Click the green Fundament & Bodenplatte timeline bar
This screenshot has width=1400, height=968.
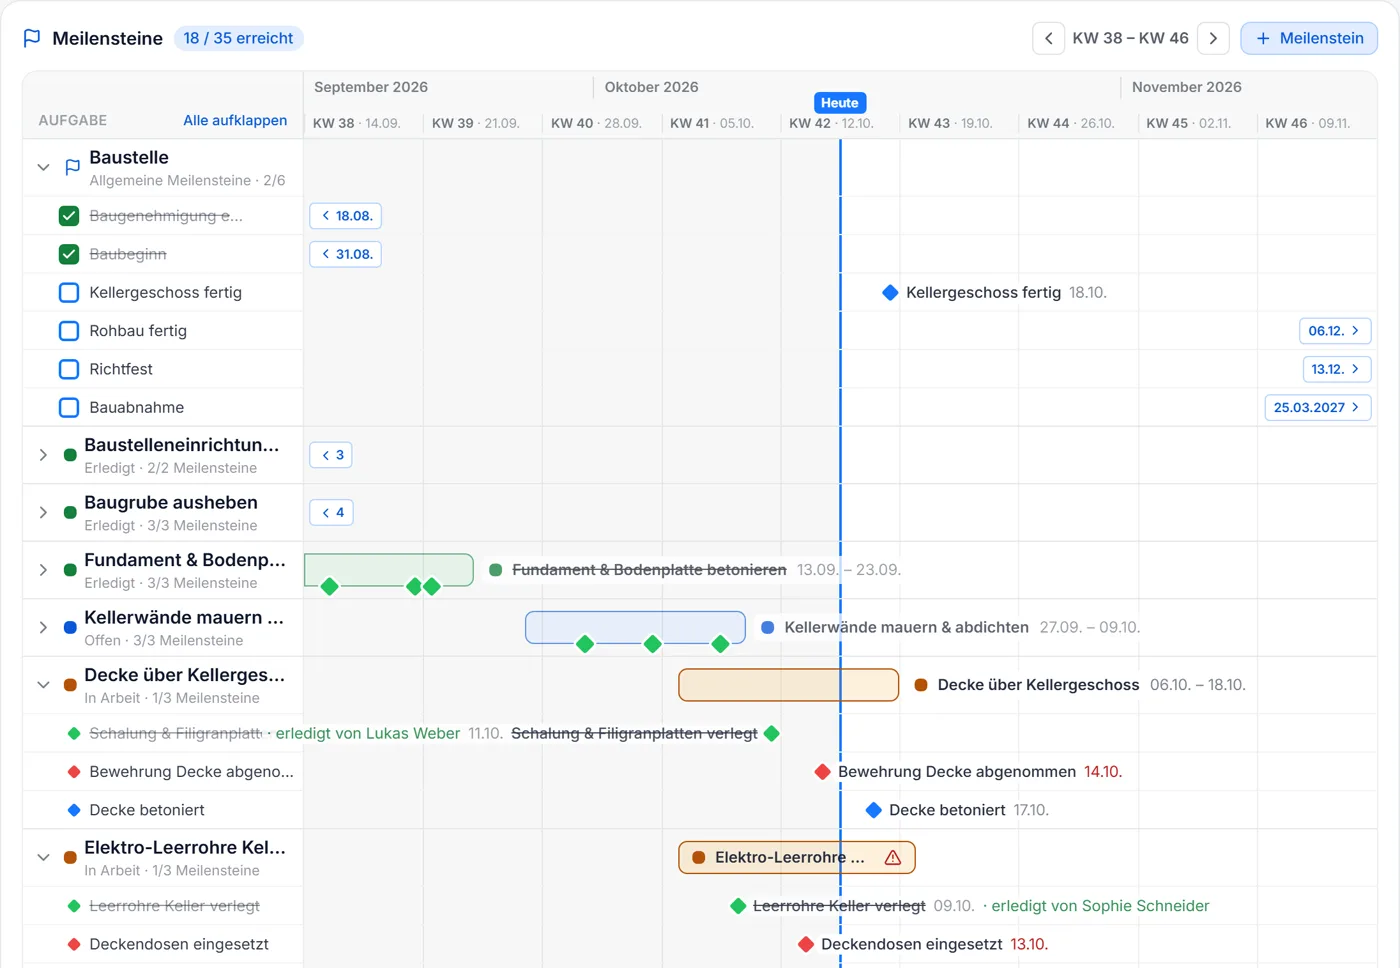(x=389, y=570)
